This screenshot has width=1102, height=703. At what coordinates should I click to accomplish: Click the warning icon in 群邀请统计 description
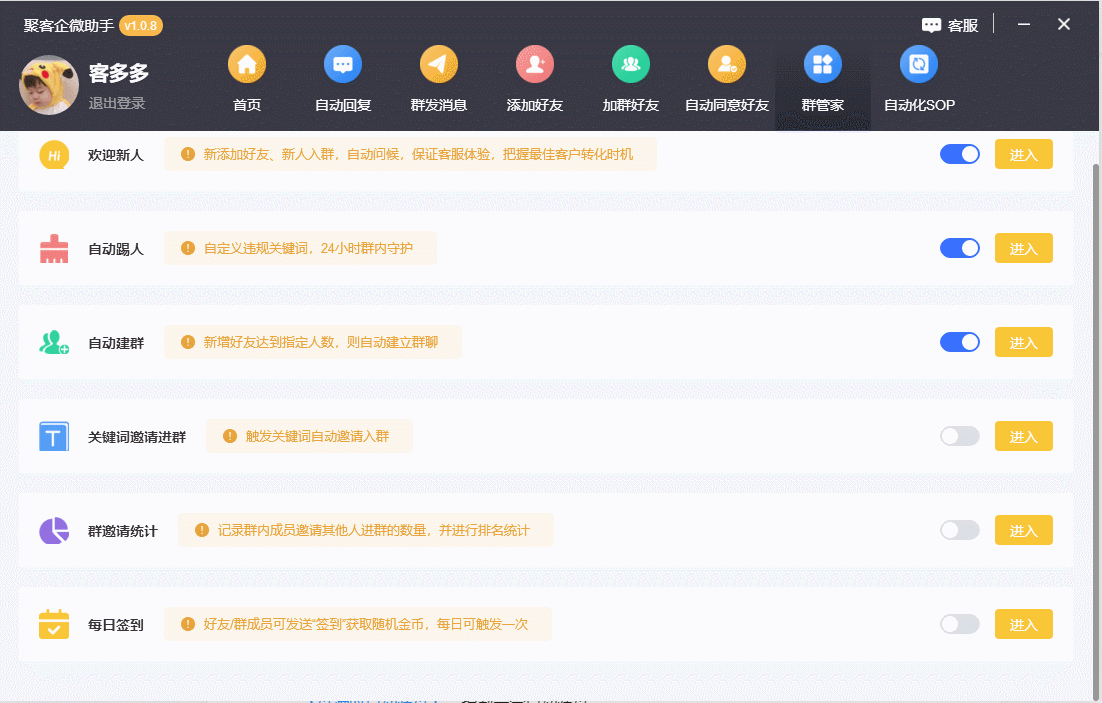click(202, 530)
